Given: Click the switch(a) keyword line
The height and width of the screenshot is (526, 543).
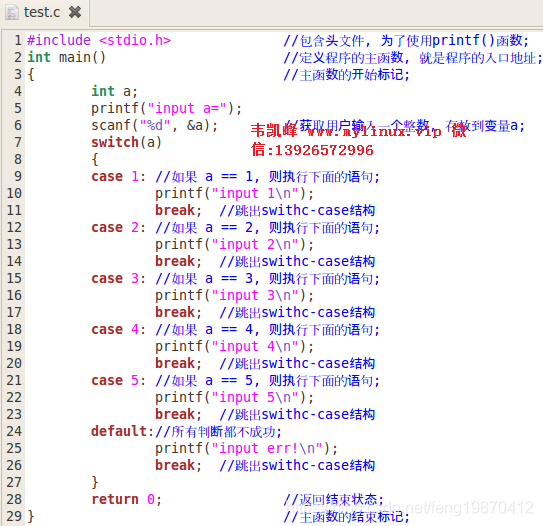Looking at the screenshot, I should coord(126,142).
